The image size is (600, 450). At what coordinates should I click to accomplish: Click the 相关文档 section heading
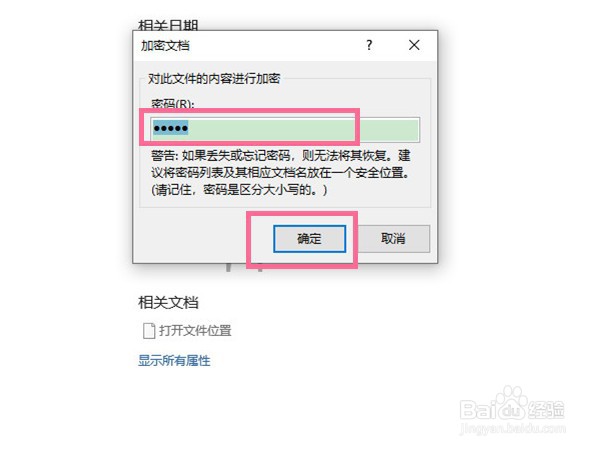click(x=168, y=302)
